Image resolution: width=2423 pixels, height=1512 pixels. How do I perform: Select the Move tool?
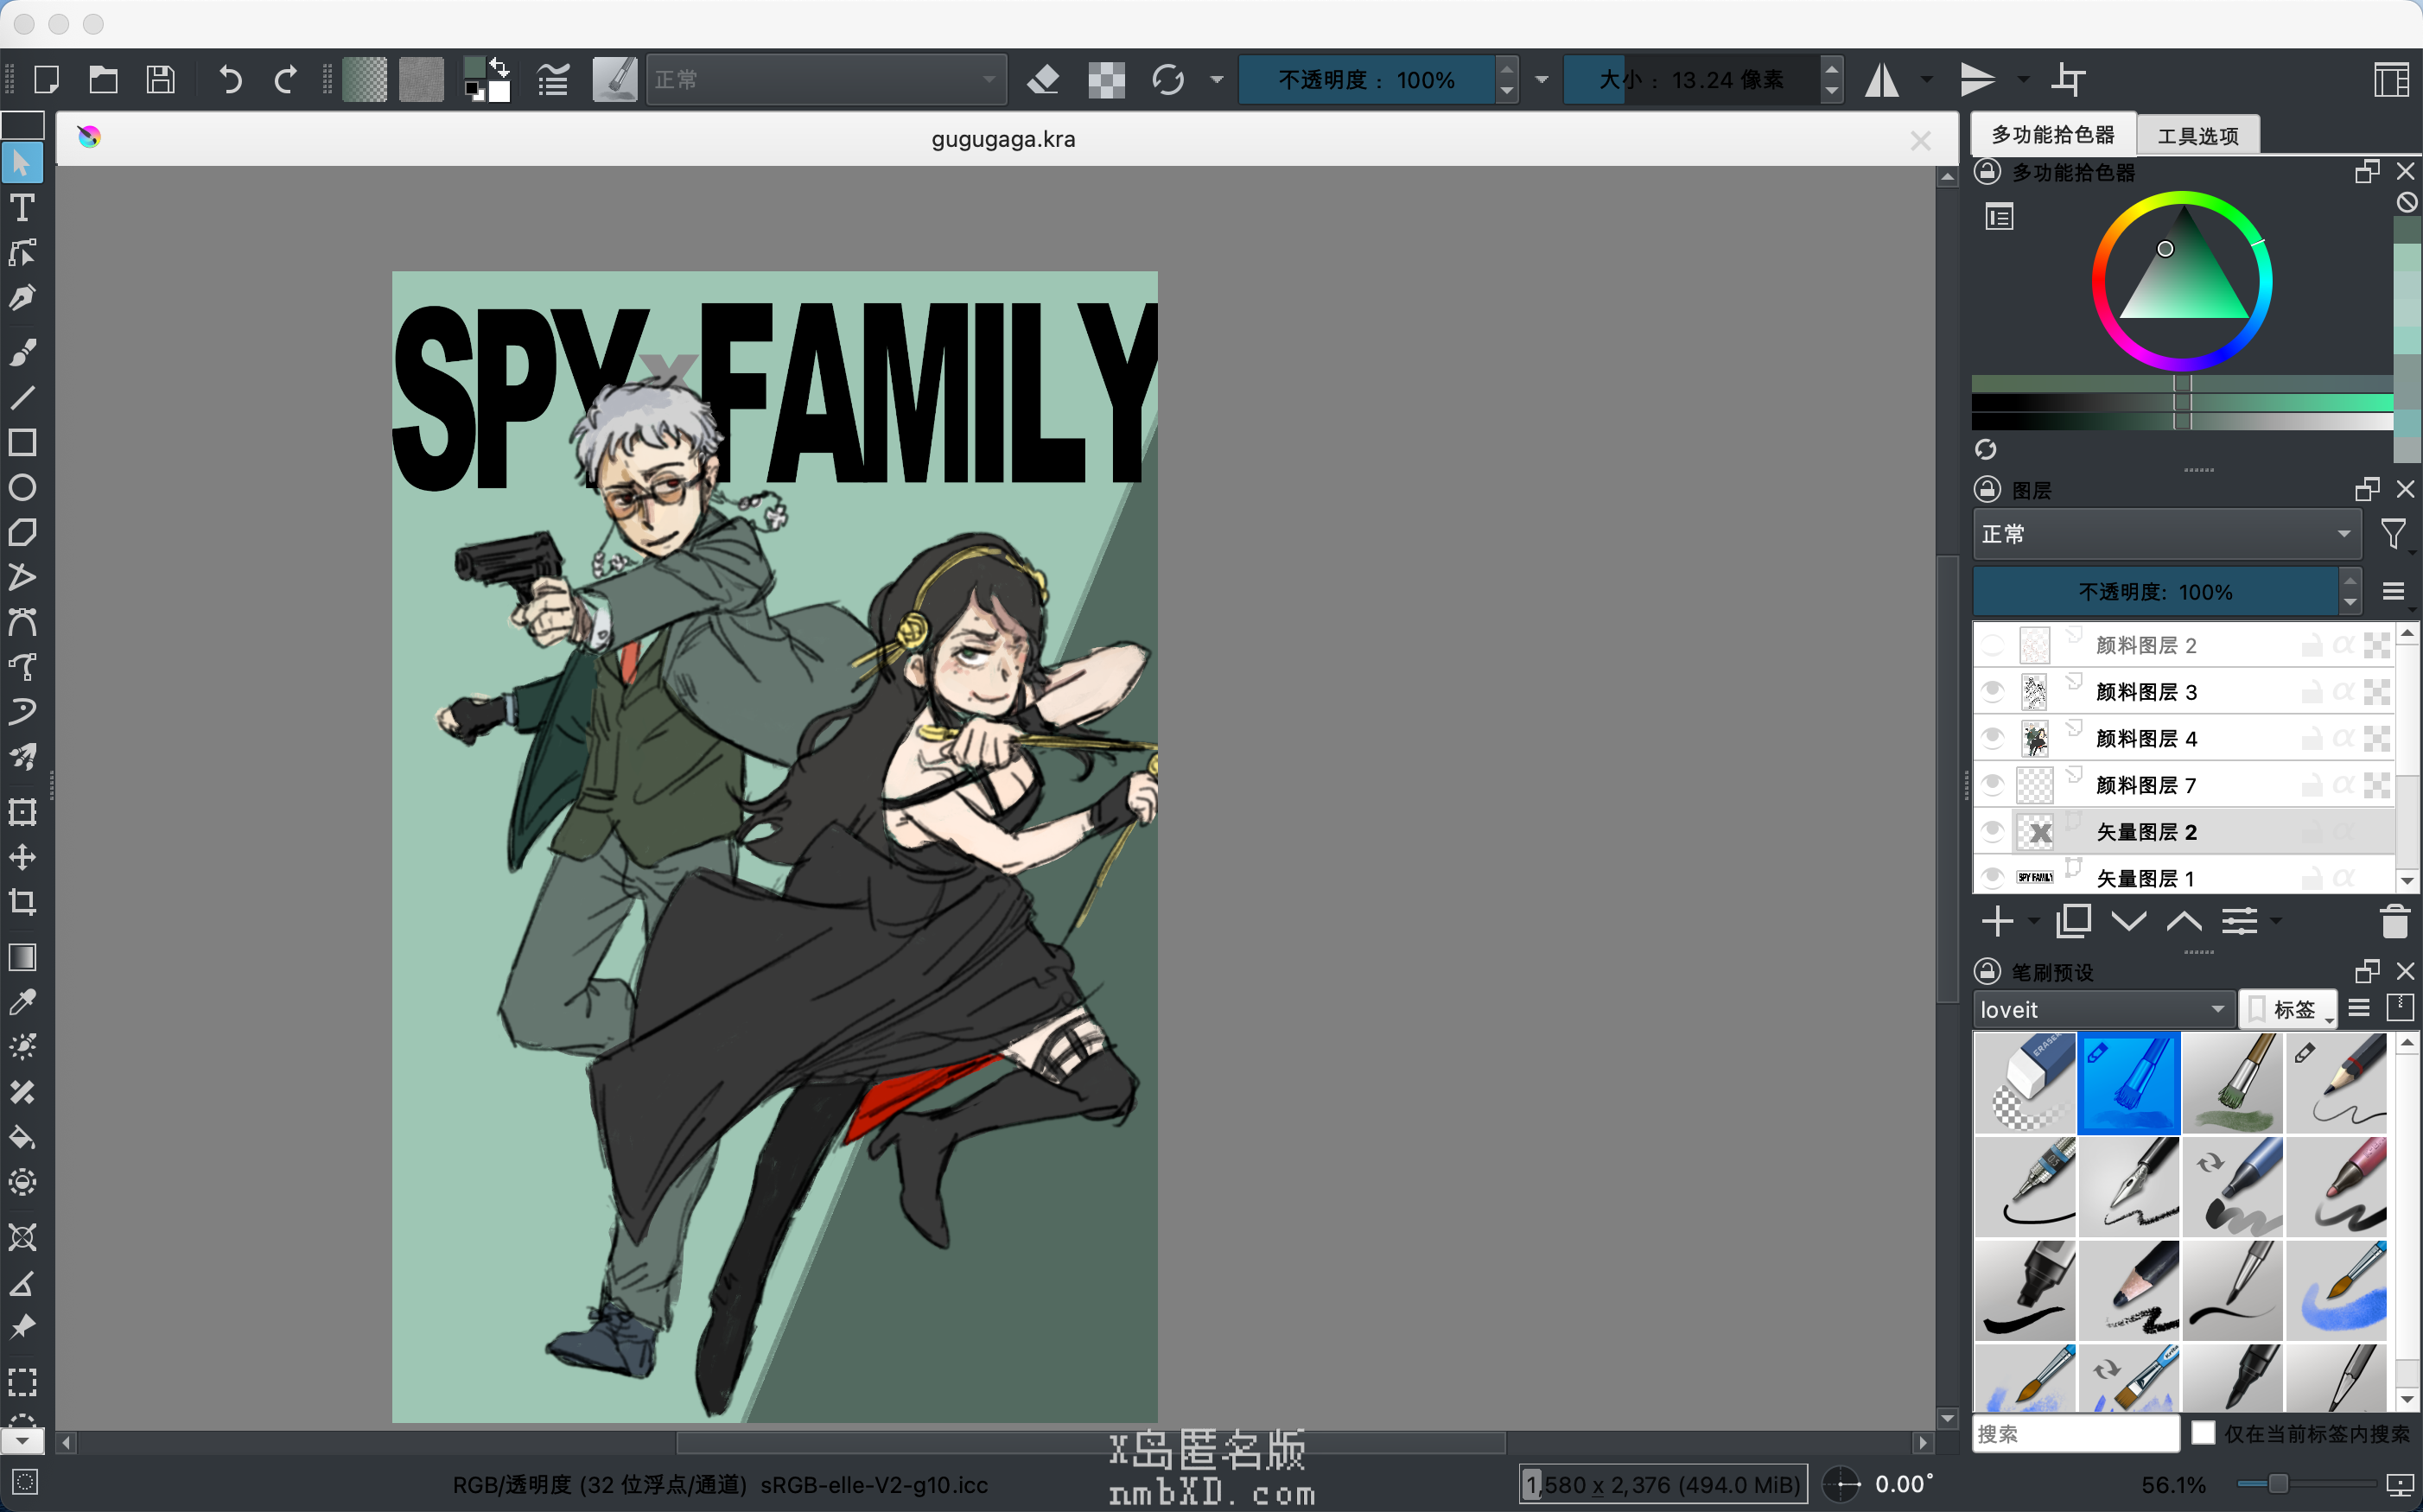click(22, 857)
